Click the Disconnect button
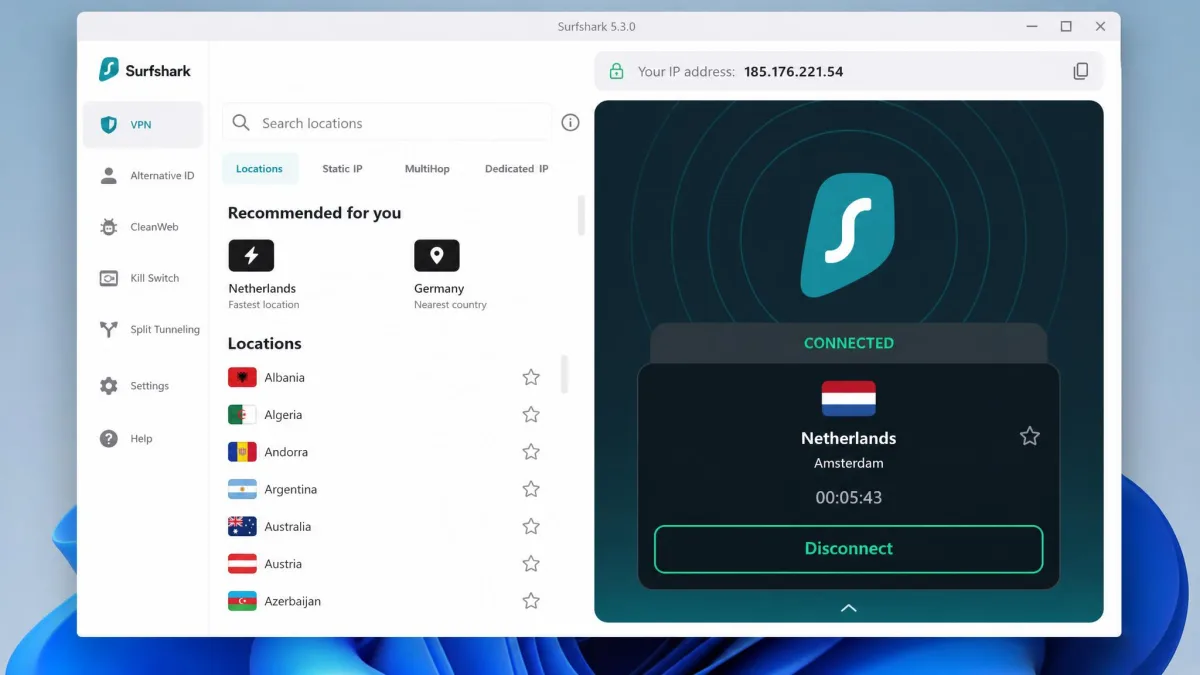 click(848, 549)
